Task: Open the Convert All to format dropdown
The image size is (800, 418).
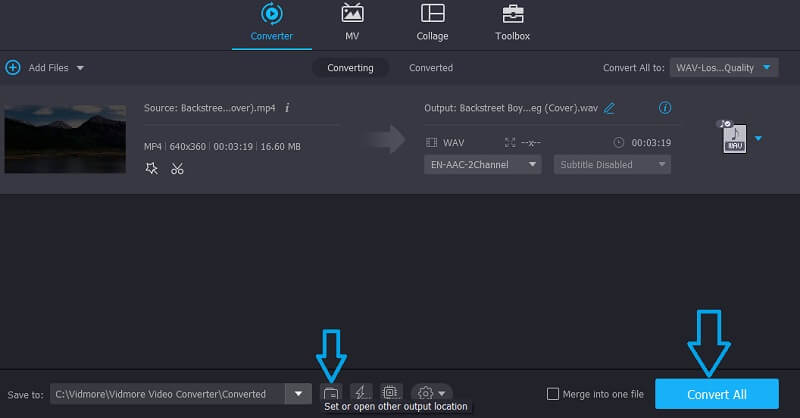Action: [x=724, y=67]
